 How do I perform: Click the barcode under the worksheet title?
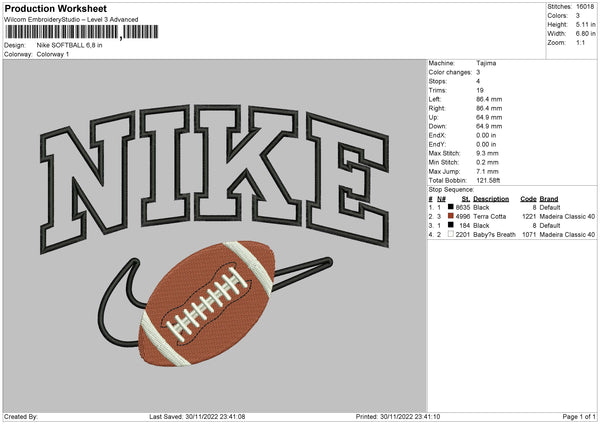[x=81, y=32]
